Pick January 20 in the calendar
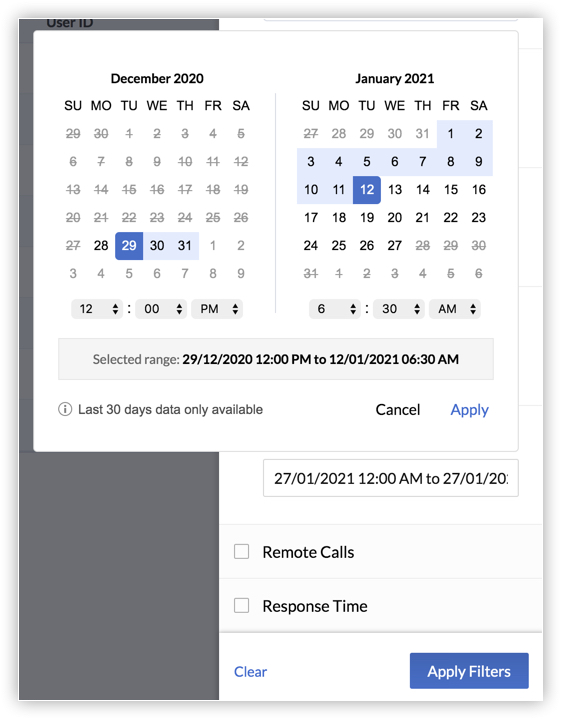The image size is (561, 719). pos(394,218)
